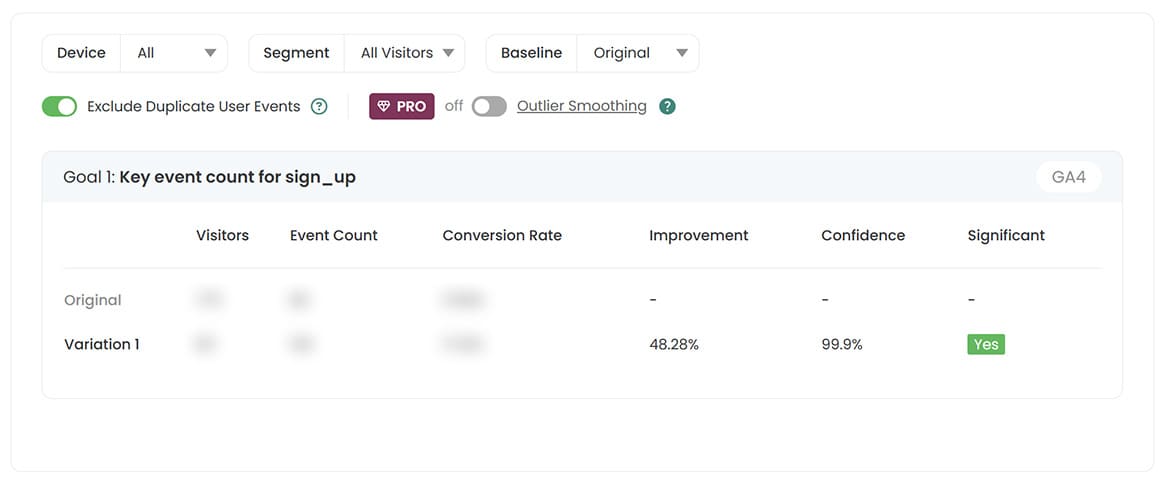Image resolution: width=1170 pixels, height=486 pixels.
Task: Click the Significant column header
Action: tap(1006, 236)
